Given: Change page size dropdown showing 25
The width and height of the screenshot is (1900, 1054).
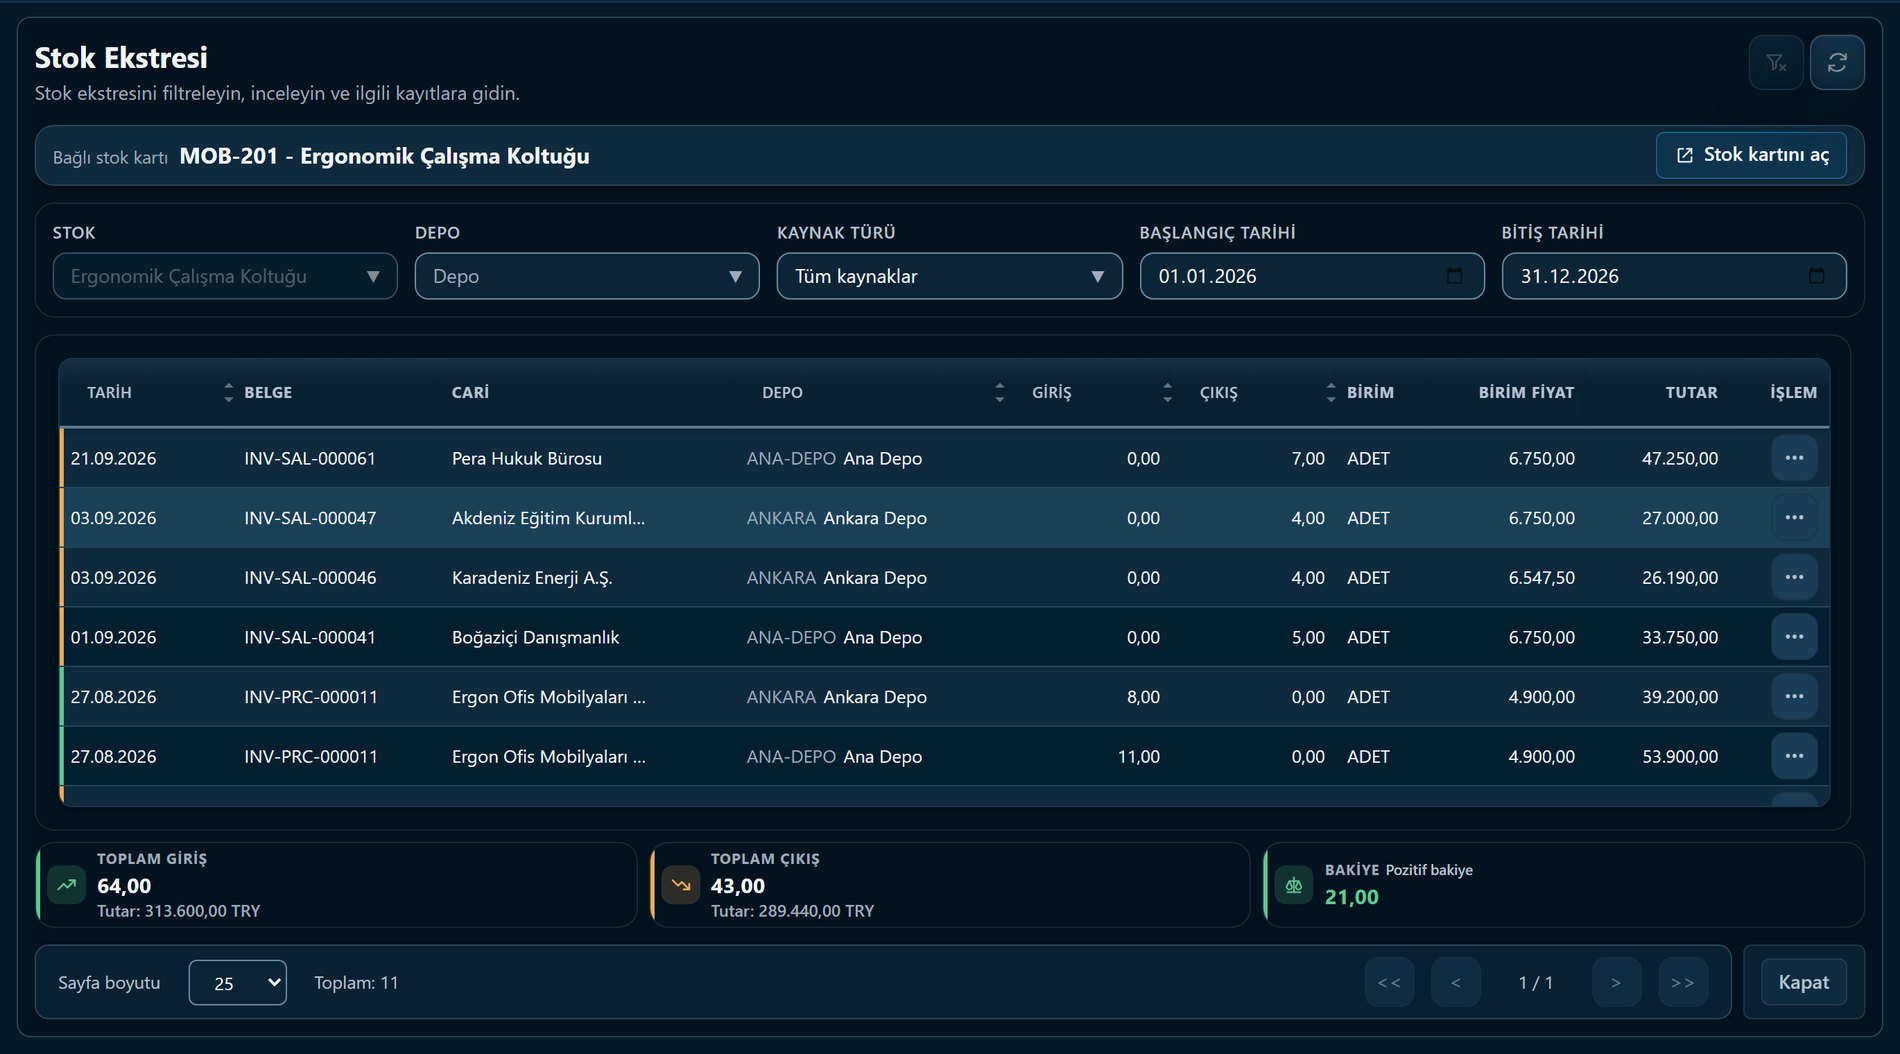Looking at the screenshot, I should pos(238,983).
